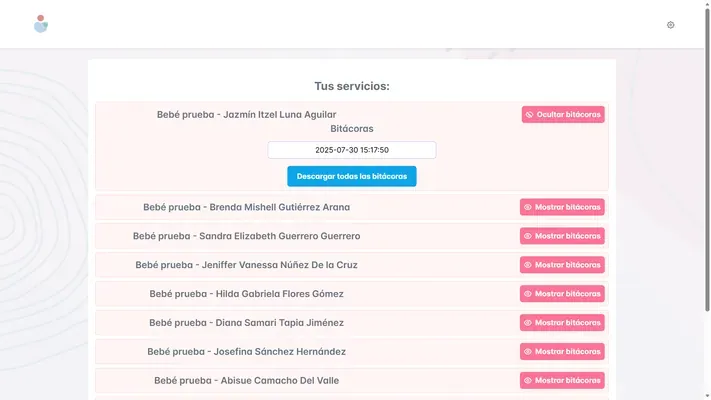
Task: Show bitácoras for Jeniffer Vanessa Núñez De la Cruz
Action: [562, 265]
